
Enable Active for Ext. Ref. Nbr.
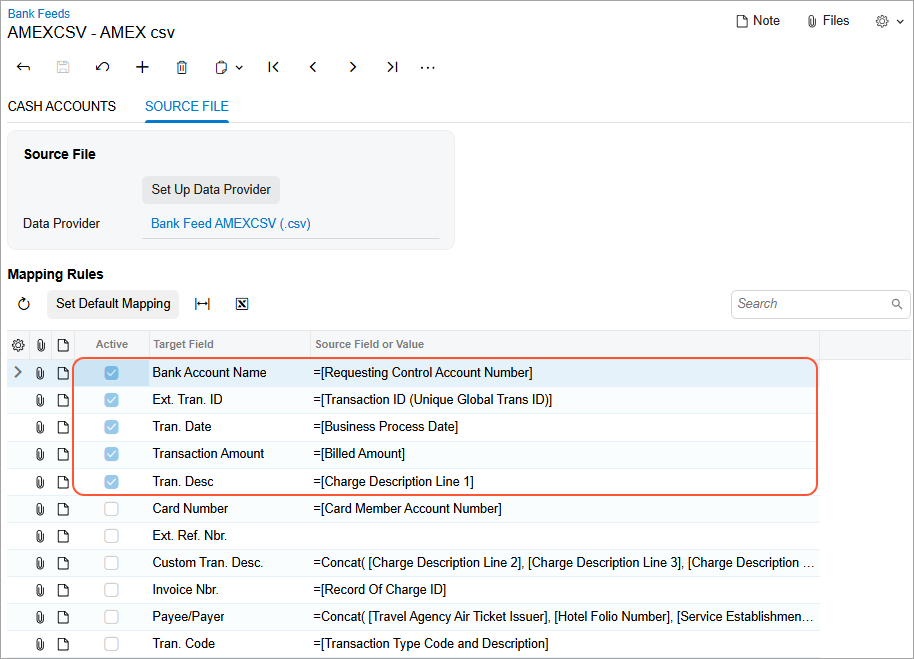(x=111, y=535)
